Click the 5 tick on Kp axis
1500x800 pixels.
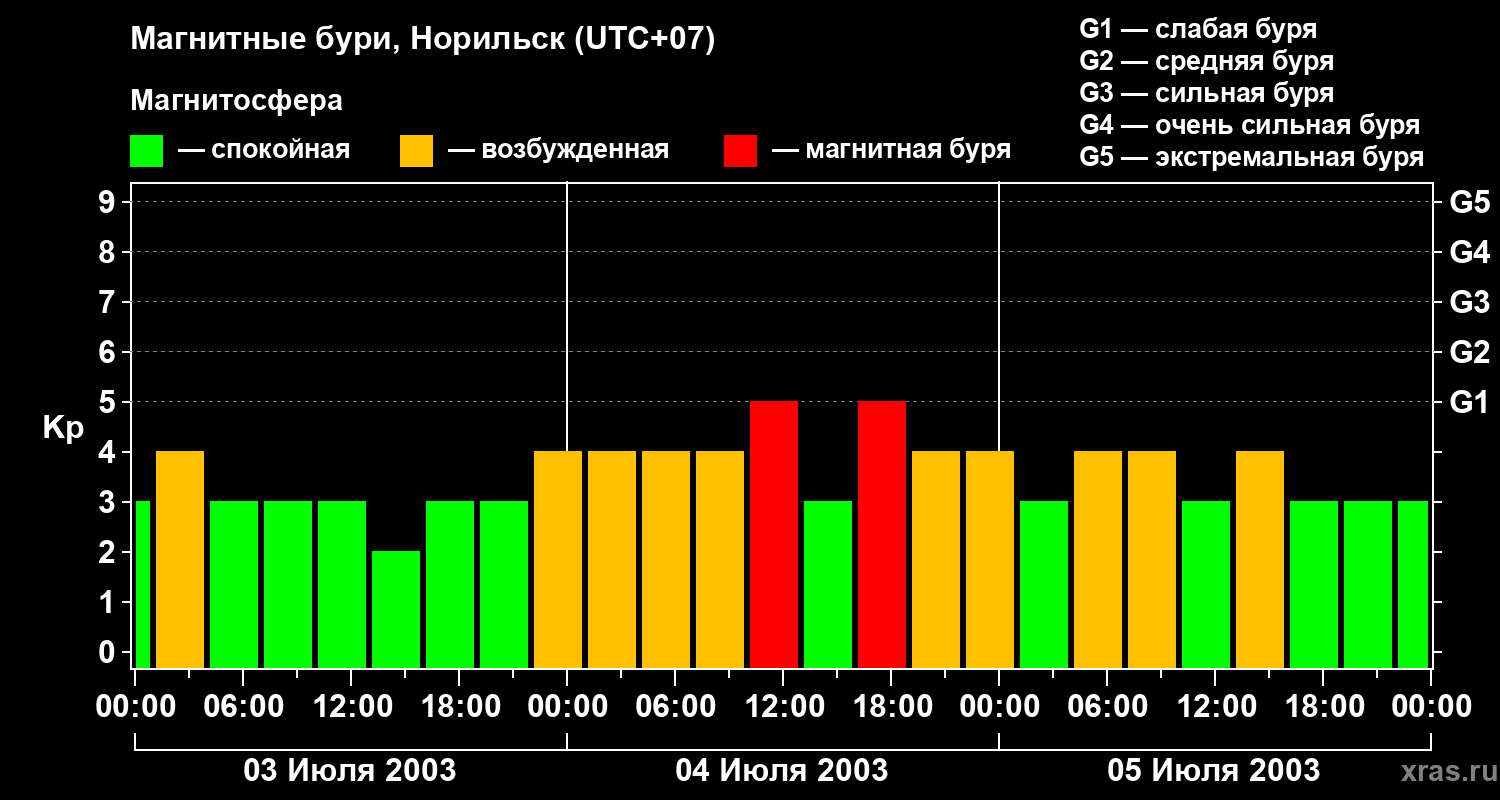coord(109,402)
